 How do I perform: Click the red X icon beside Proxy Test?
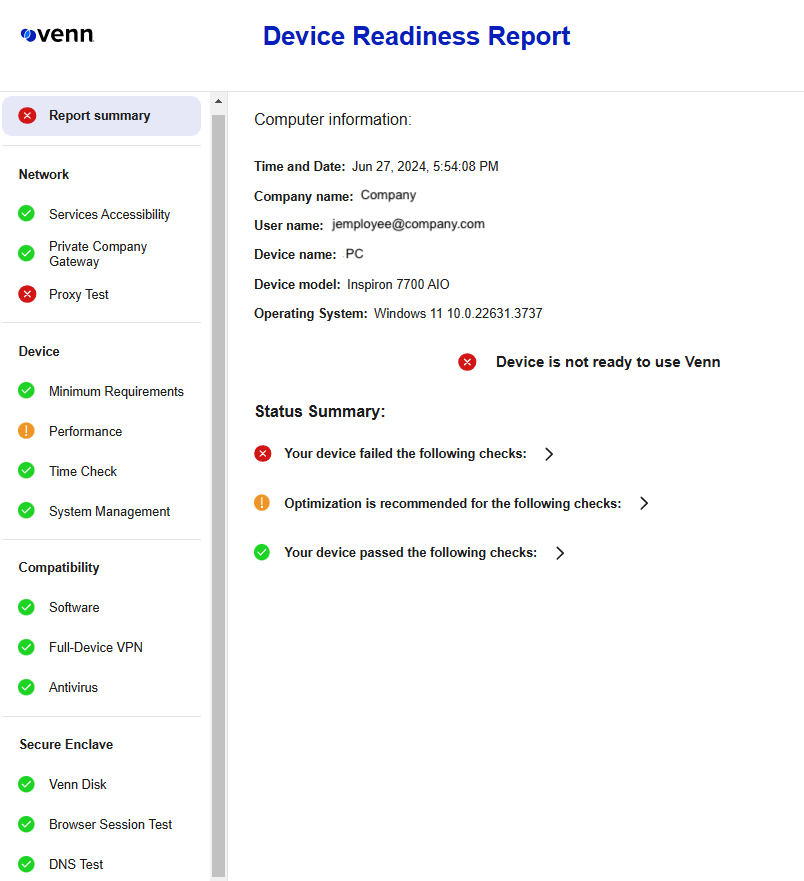click(27, 294)
